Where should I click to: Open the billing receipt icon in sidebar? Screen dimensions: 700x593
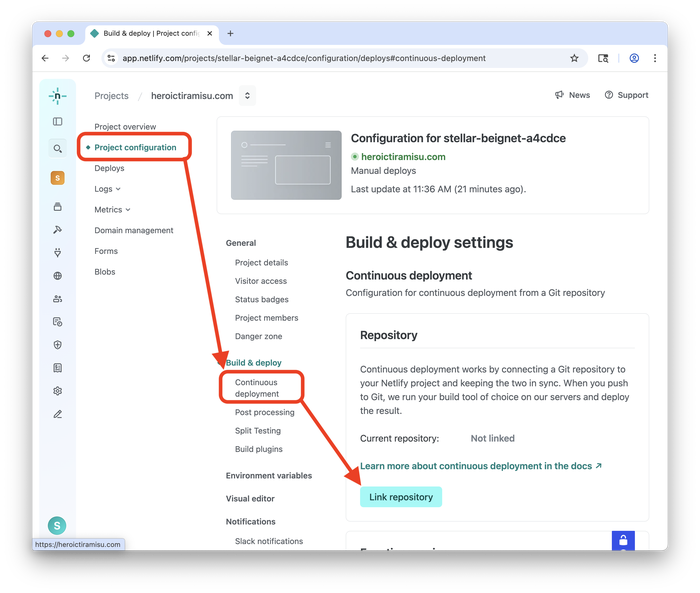click(x=58, y=368)
